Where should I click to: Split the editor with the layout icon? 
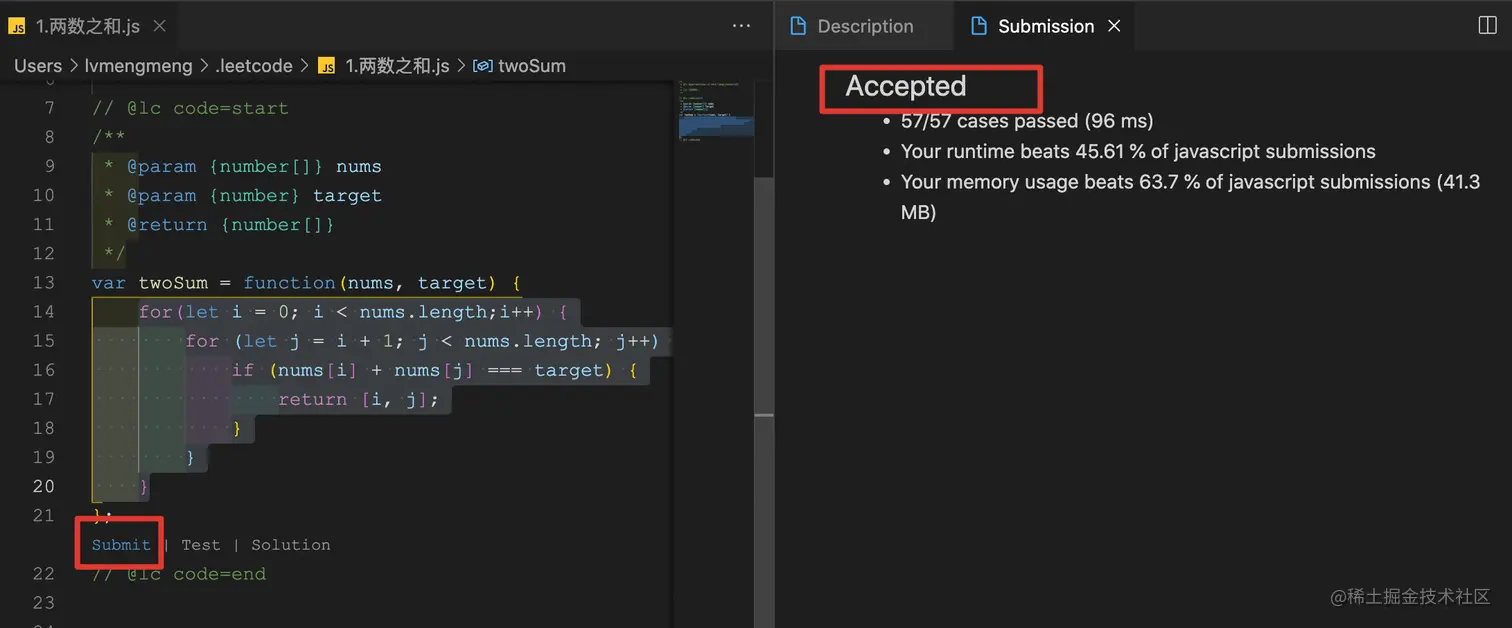1487,26
